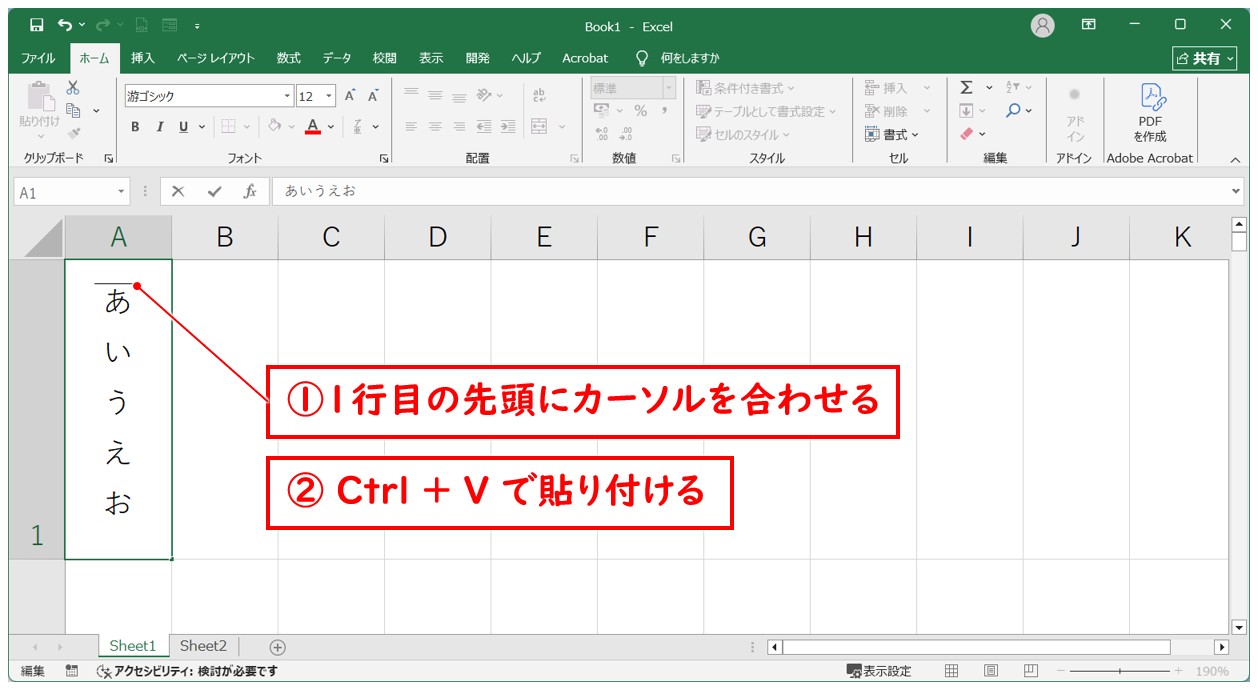Confirm the cell entry with the checkmark icon

[214, 192]
